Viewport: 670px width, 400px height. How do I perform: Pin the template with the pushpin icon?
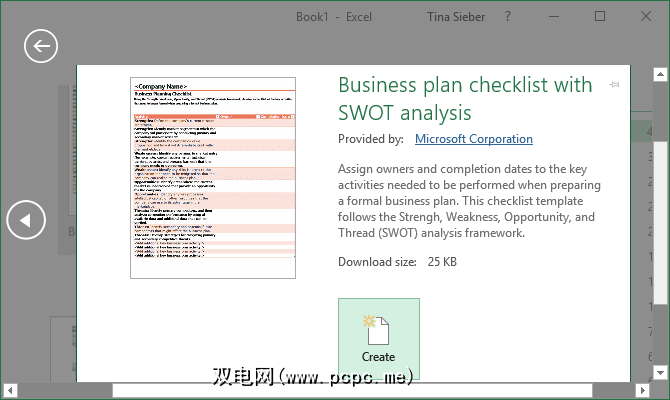point(614,85)
